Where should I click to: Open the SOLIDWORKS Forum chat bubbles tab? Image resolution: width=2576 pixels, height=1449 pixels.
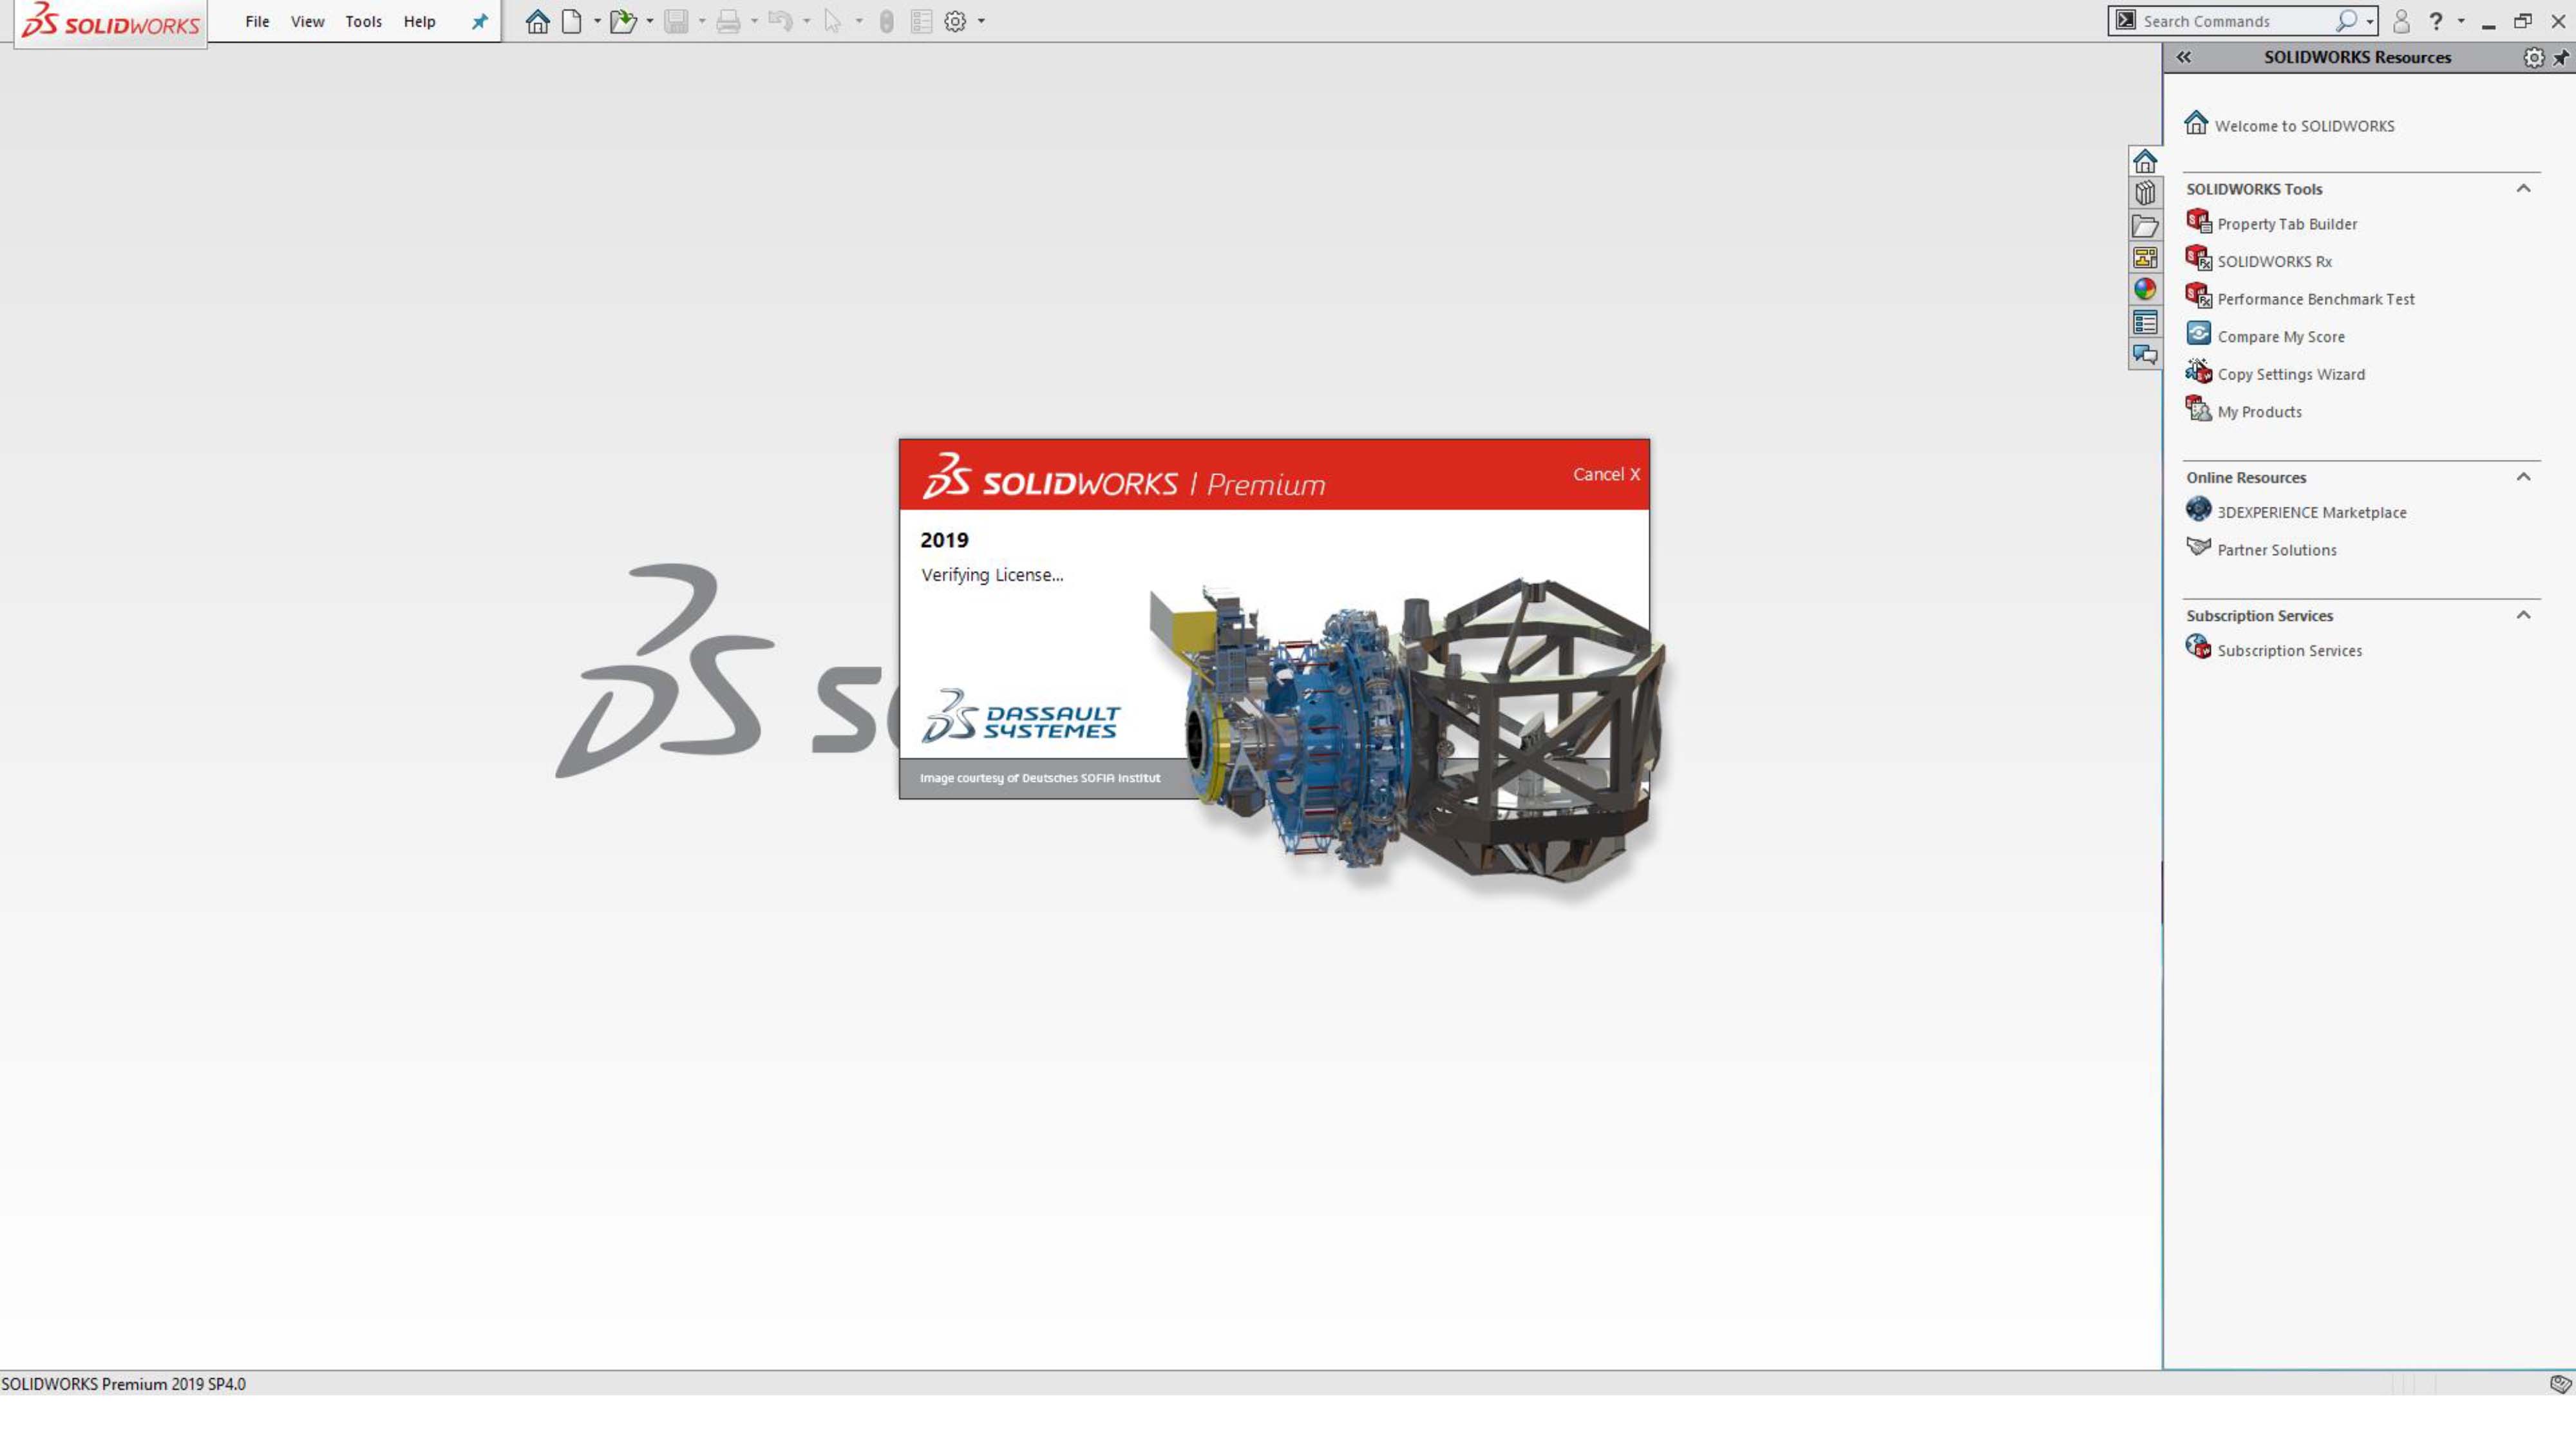pyautogui.click(x=2145, y=355)
